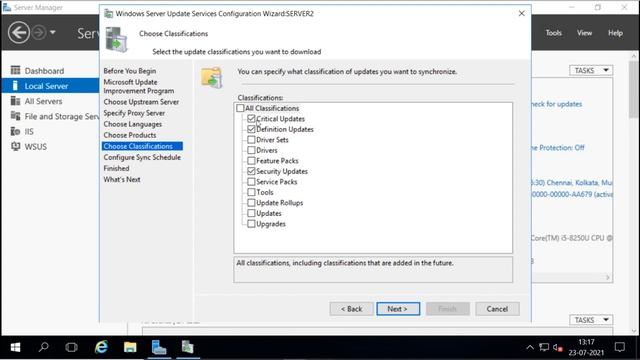This screenshot has height=360, width=640.
Task: Click WSUS wizard header server icon
Action: coord(116,40)
